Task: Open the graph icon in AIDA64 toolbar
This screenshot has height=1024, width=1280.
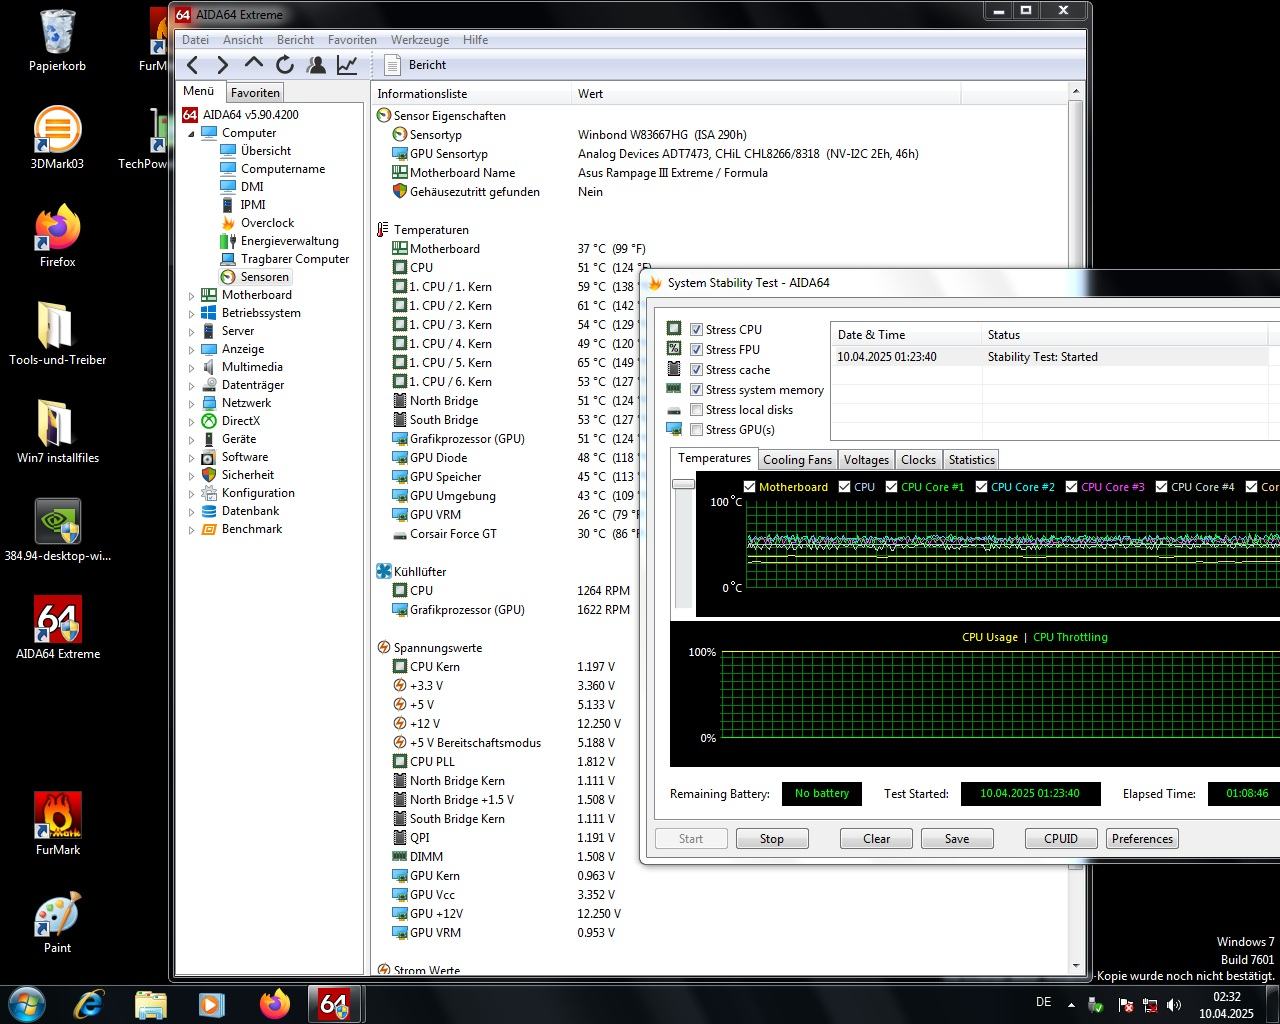Action: (347, 65)
